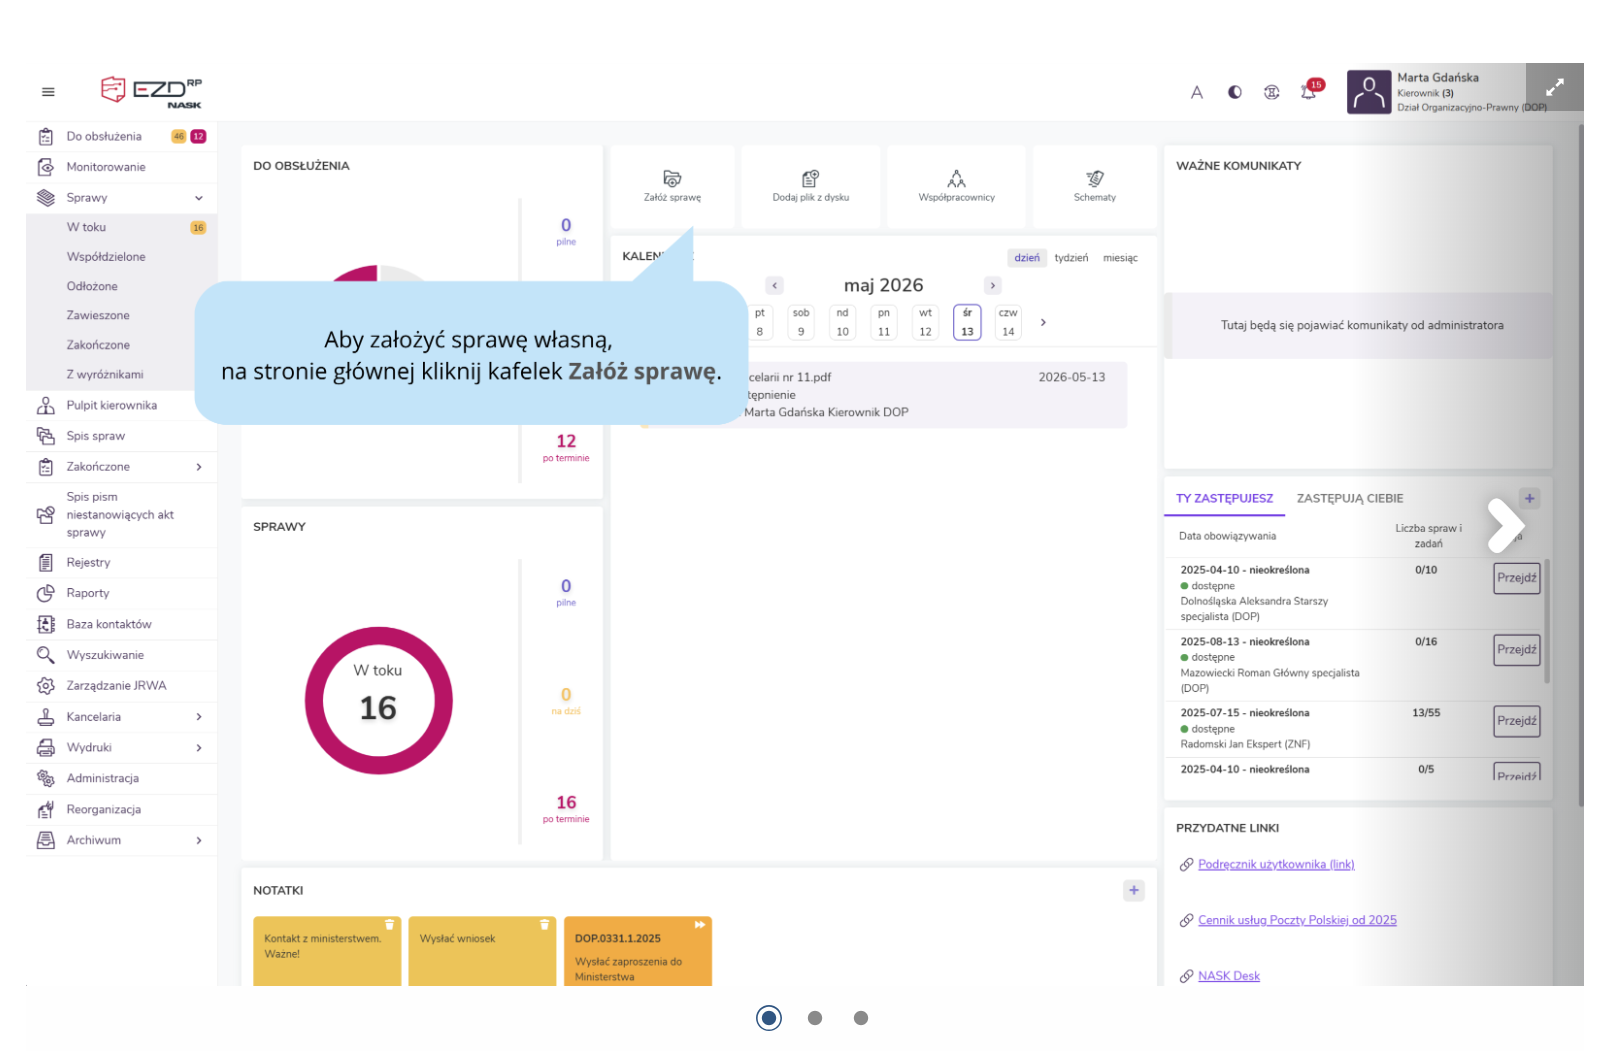Click the fullscreen expand arrows icon
The width and height of the screenshot is (1618, 1056).
(1555, 87)
